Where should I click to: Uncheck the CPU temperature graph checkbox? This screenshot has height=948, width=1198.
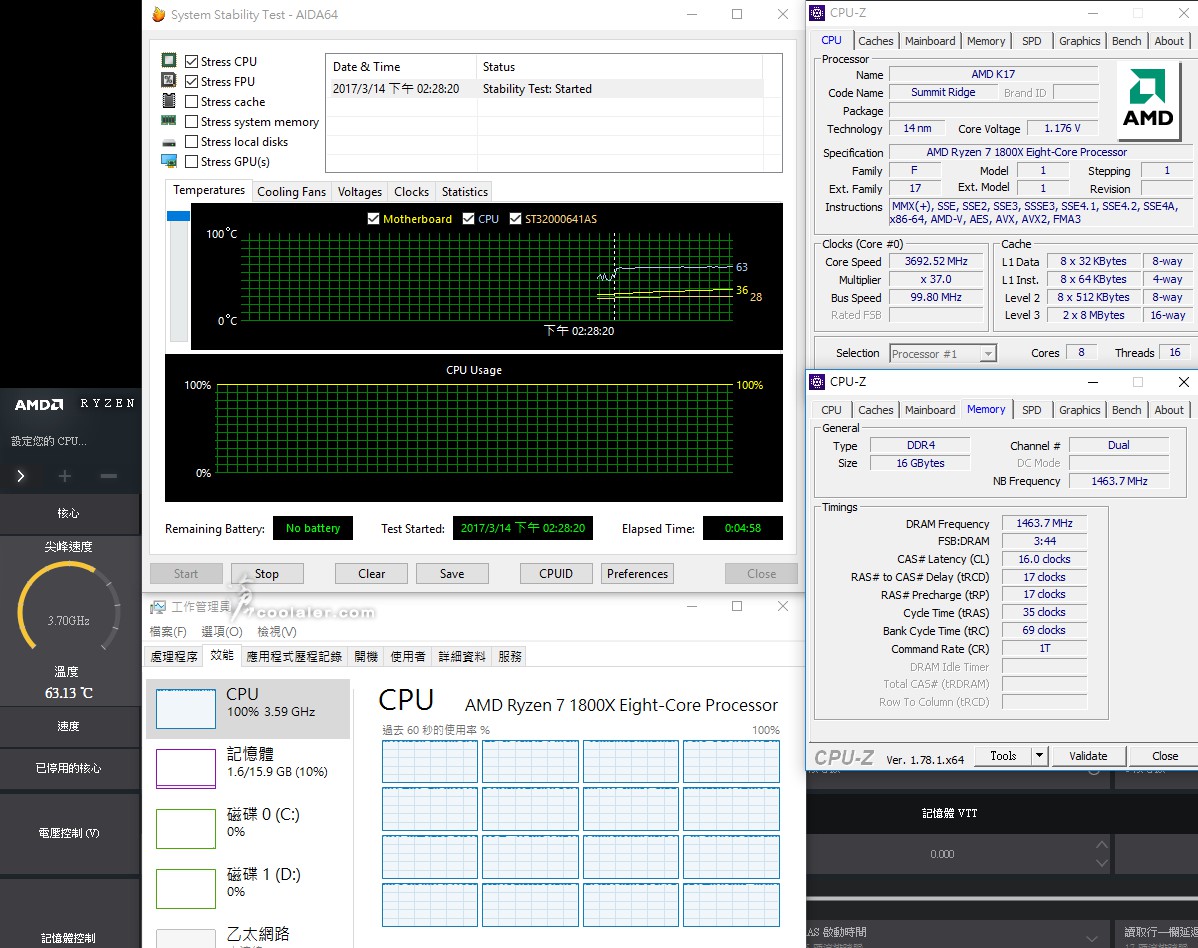(468, 218)
